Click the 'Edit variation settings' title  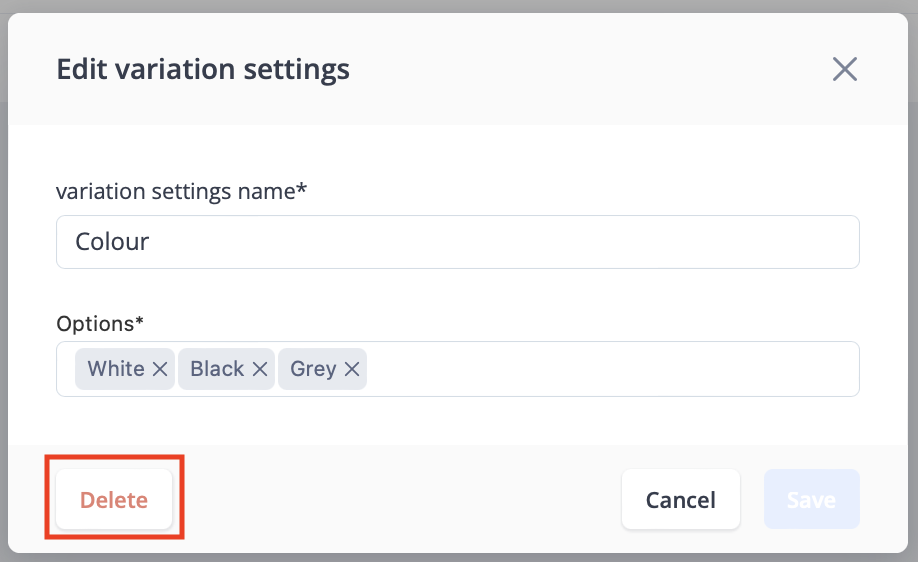tap(203, 69)
